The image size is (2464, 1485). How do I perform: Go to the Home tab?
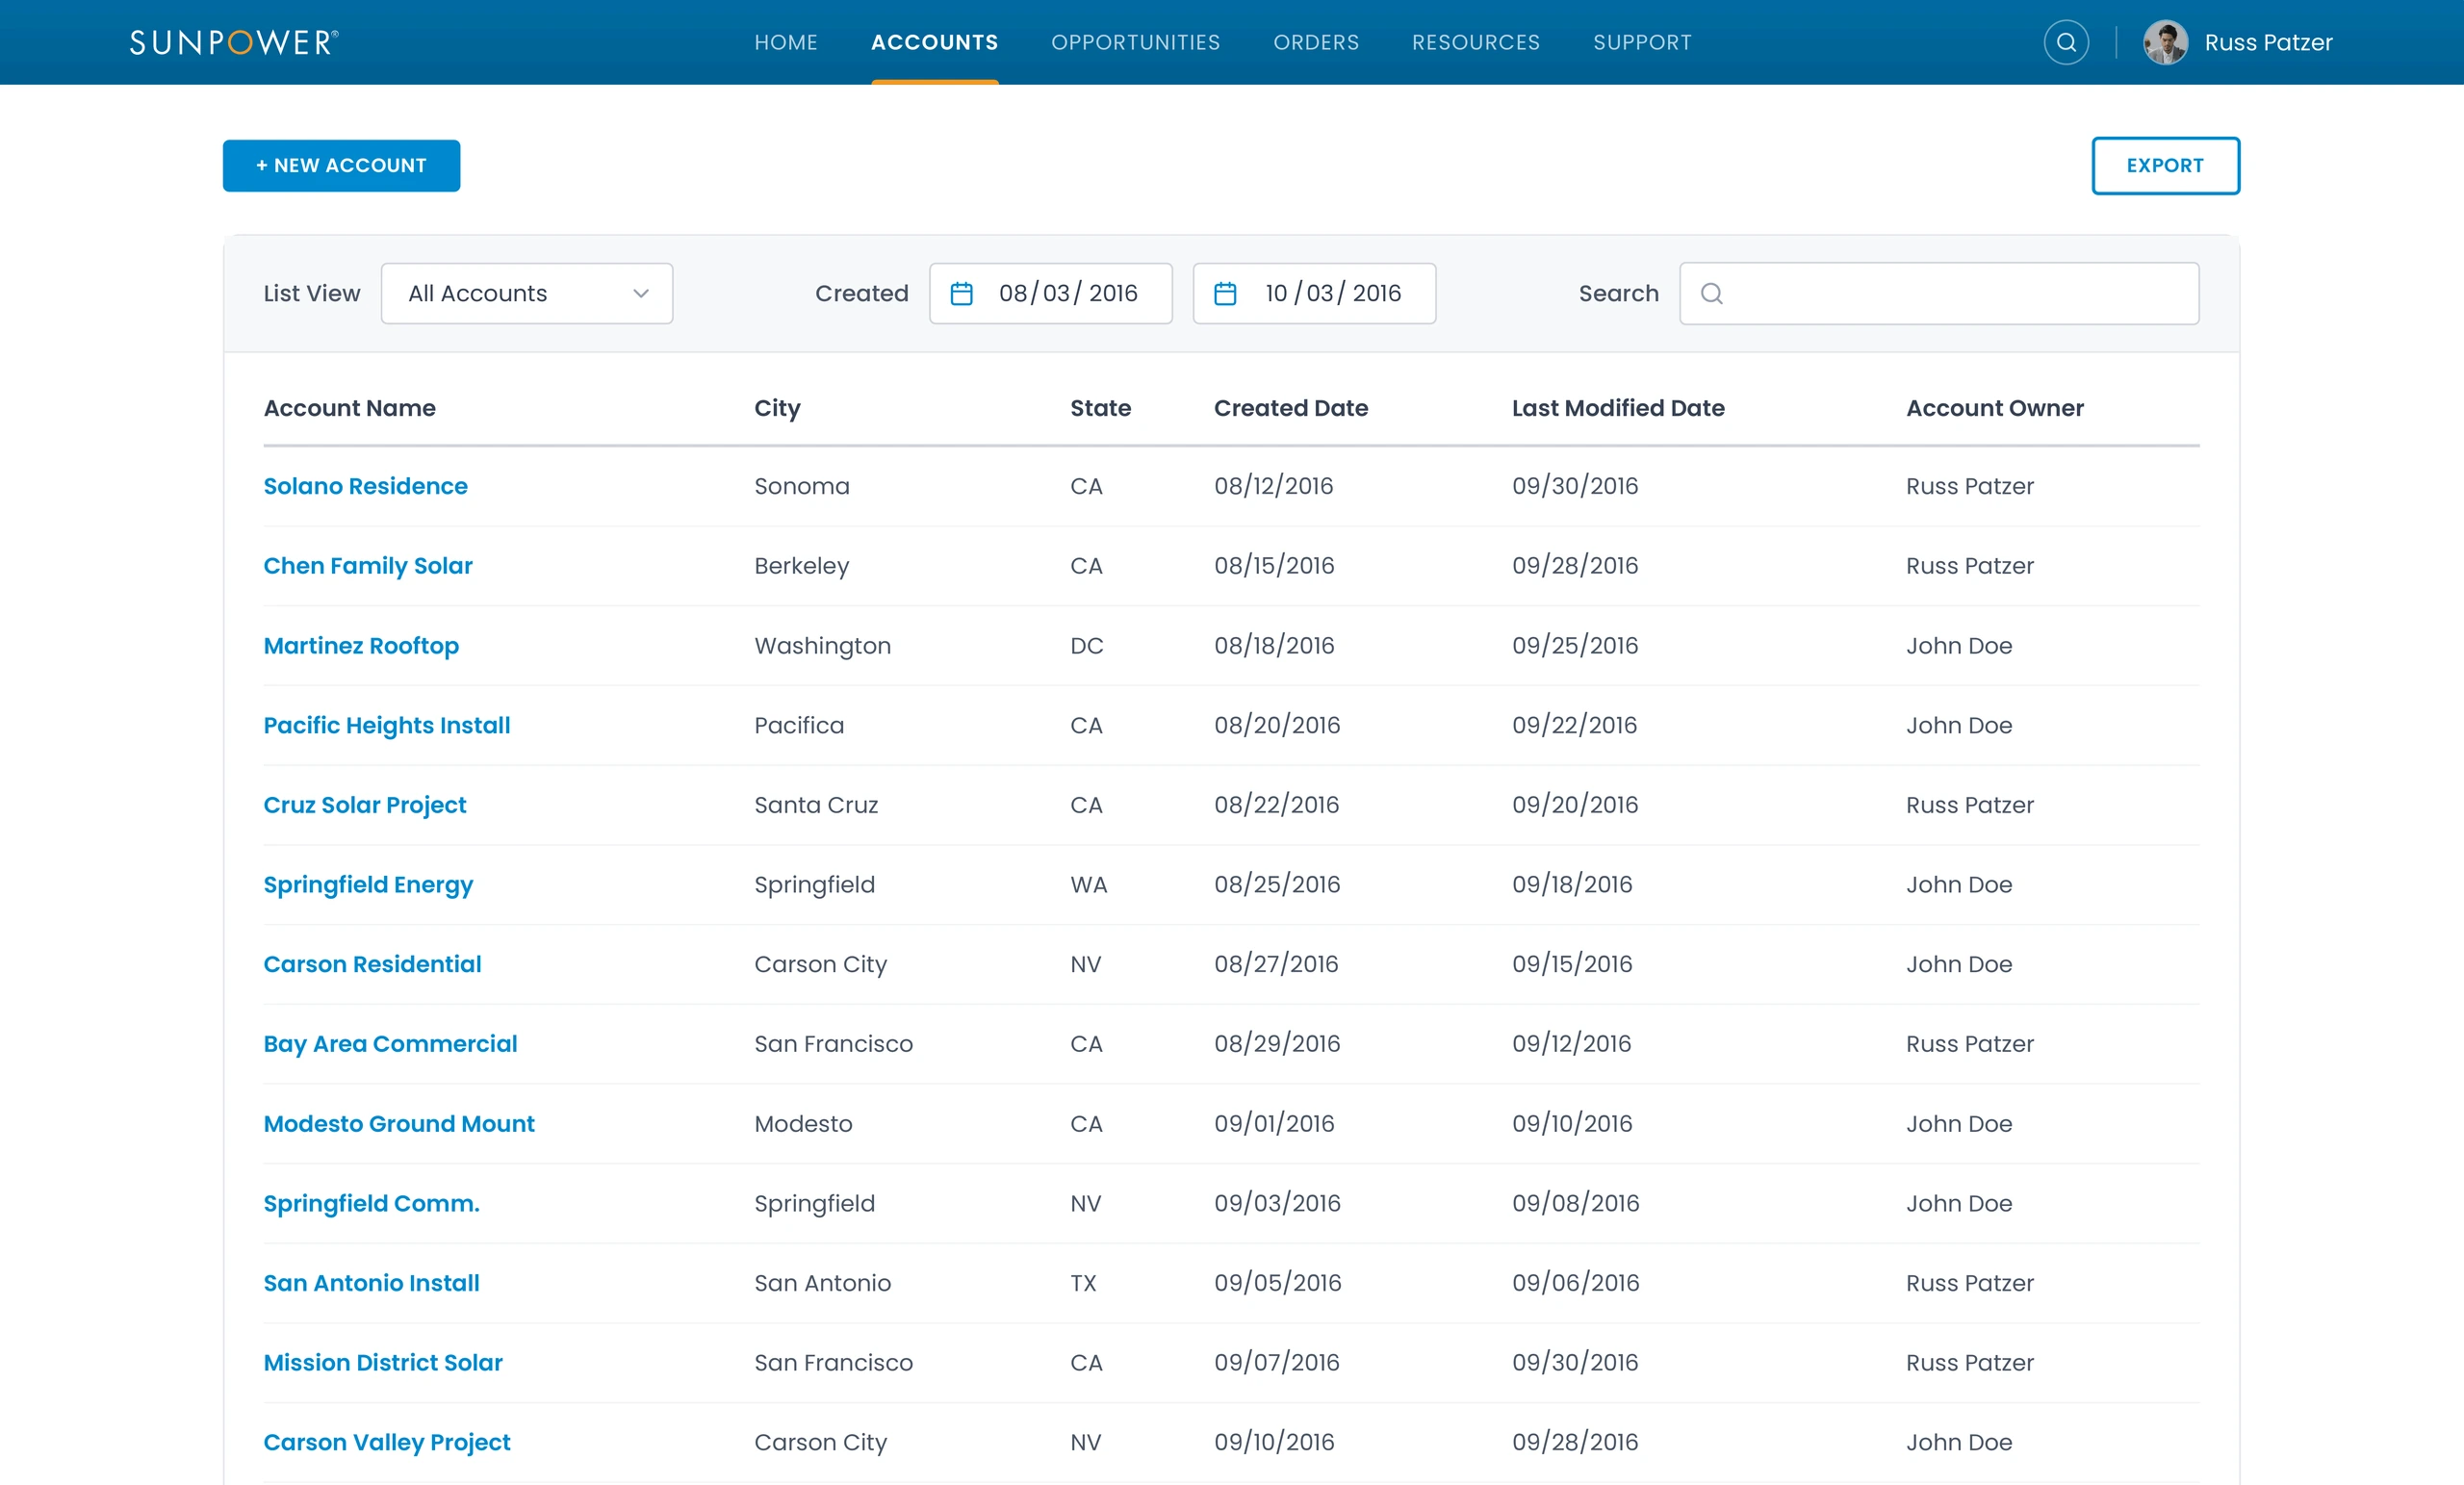pyautogui.click(x=786, y=42)
